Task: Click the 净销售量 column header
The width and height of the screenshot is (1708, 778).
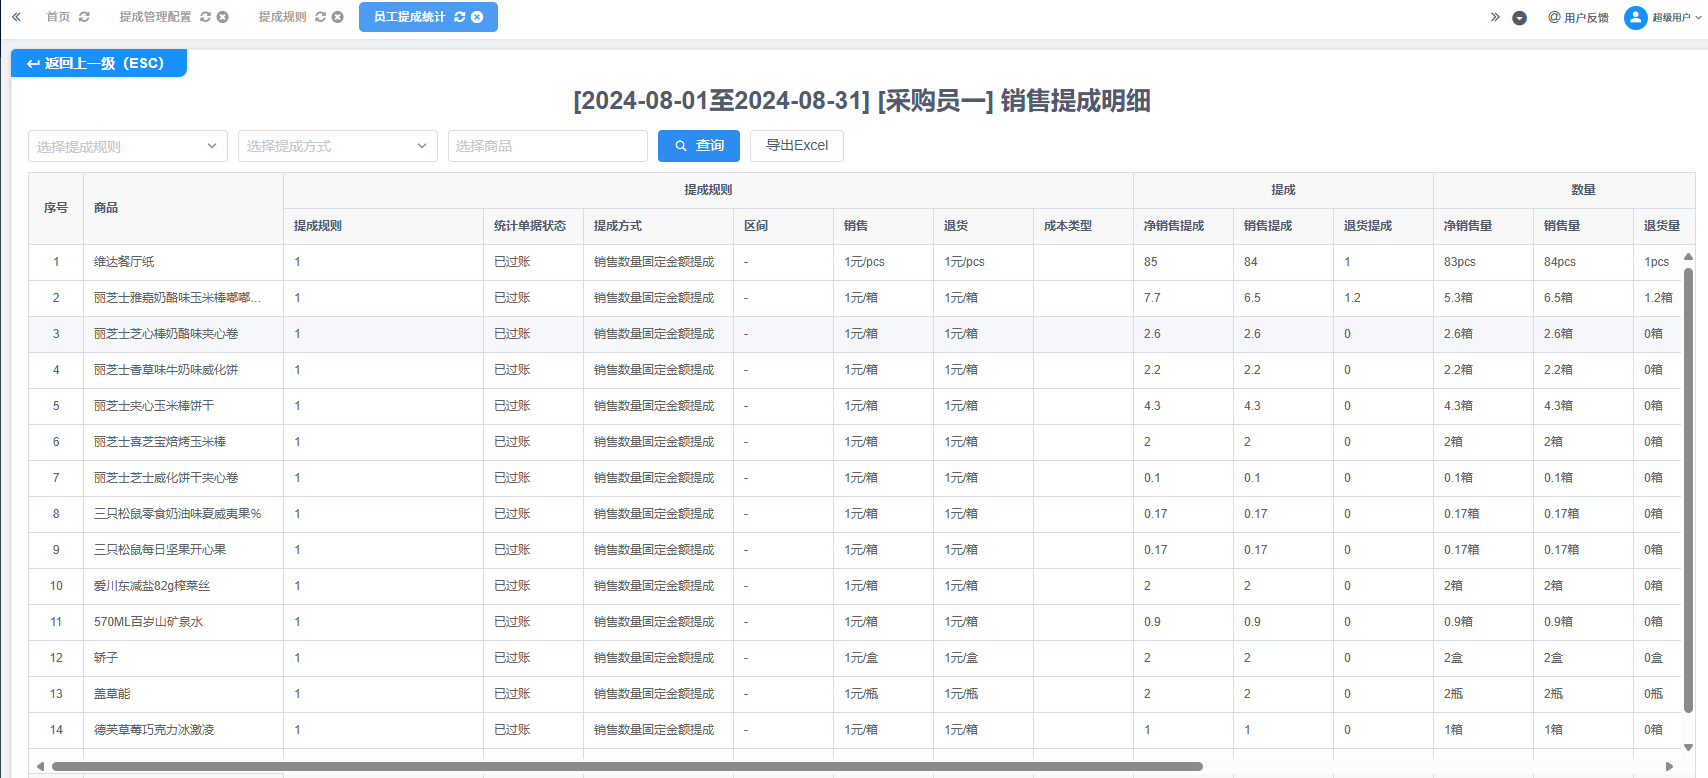Action: point(1484,226)
